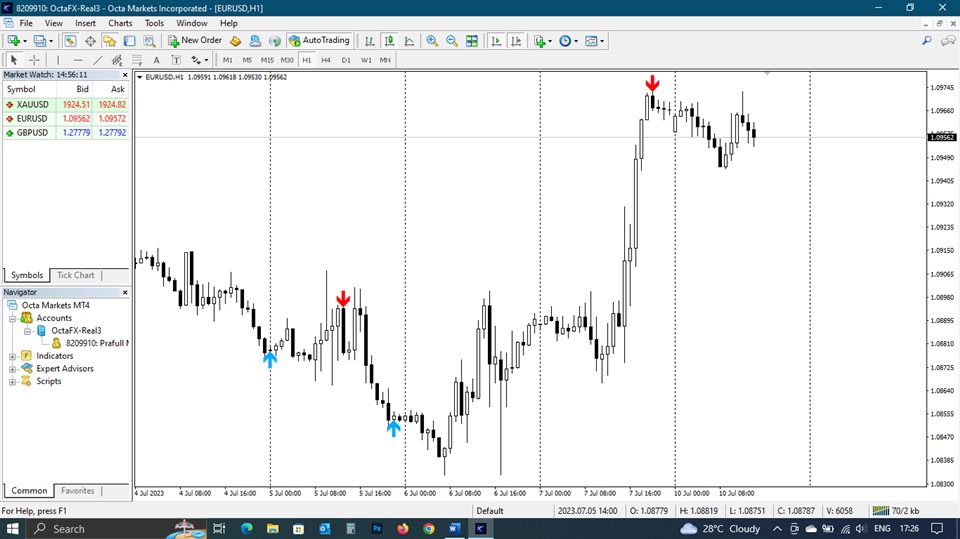
Task: Select XAUUSD in Market Watch
Action: click(32, 104)
